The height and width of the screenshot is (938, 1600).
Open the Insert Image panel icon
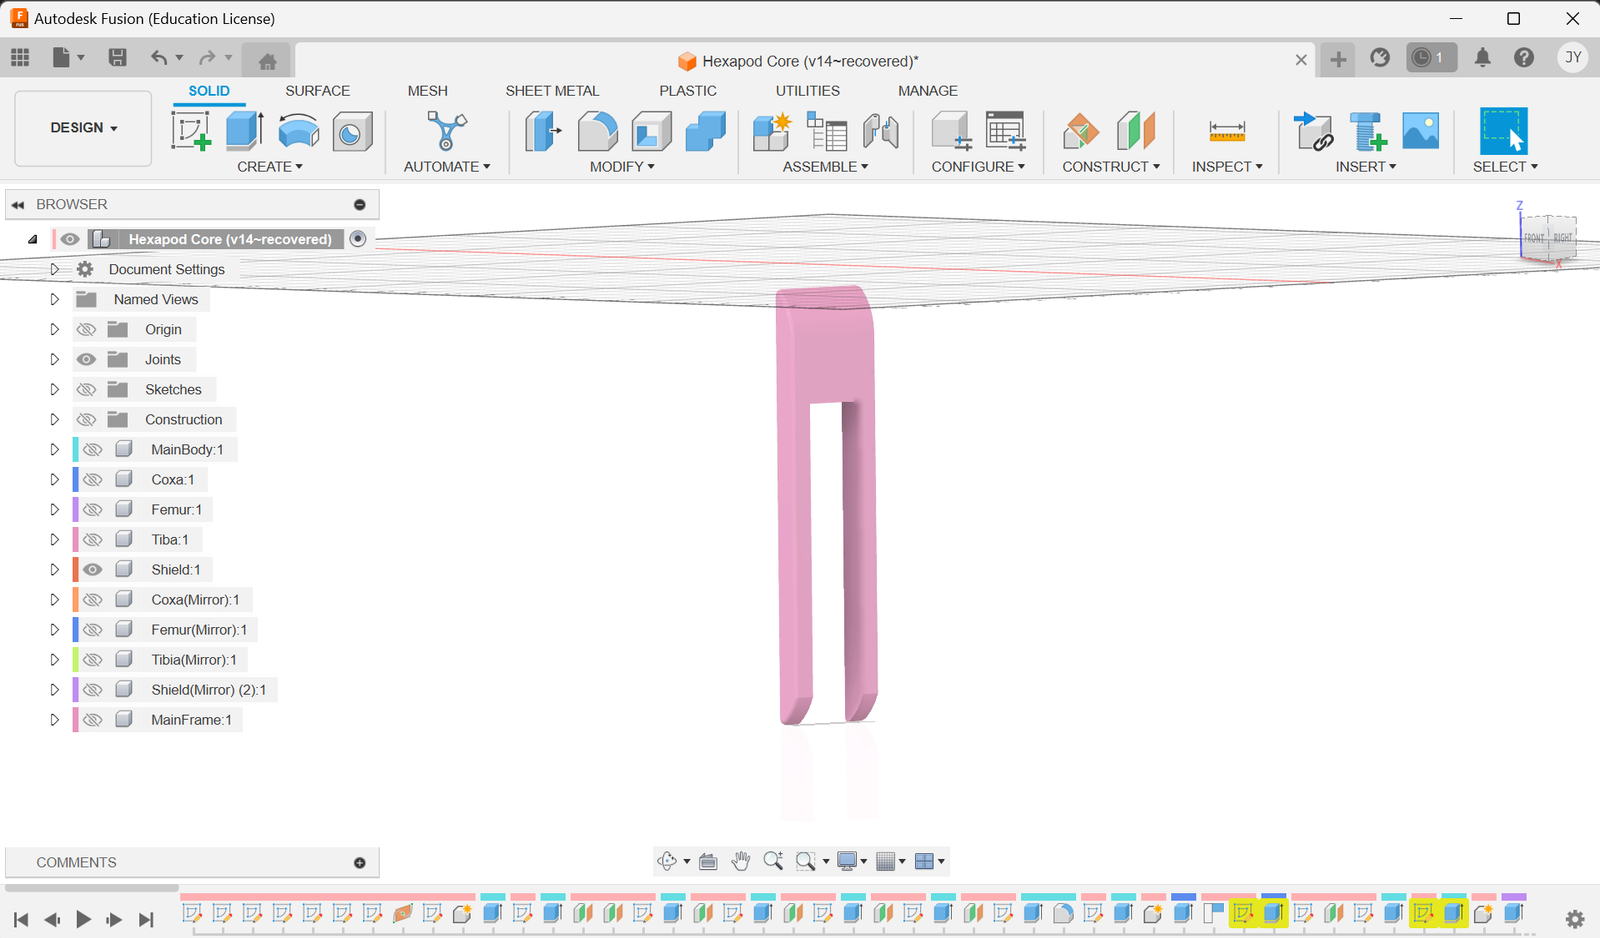[1421, 131]
